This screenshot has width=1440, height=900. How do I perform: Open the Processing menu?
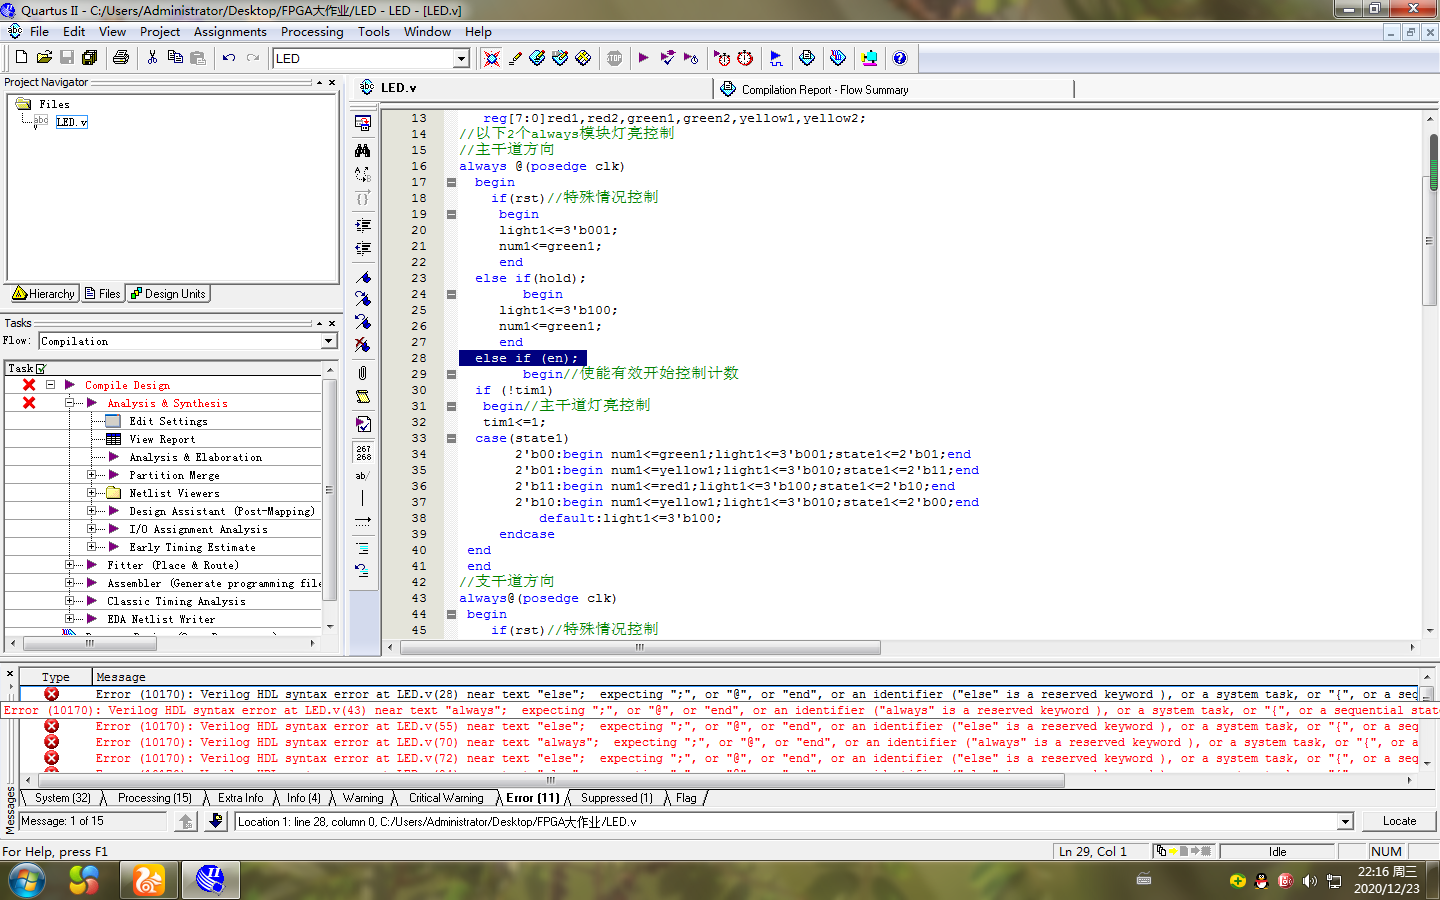312,31
